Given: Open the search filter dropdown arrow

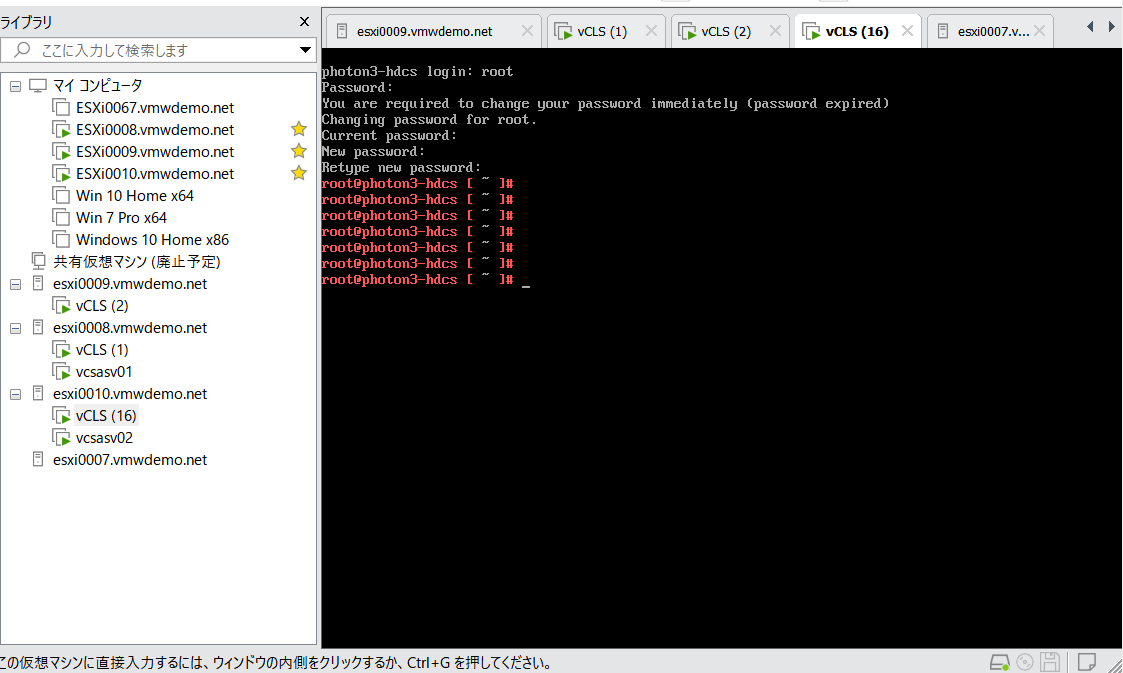Looking at the screenshot, I should click(x=305, y=50).
